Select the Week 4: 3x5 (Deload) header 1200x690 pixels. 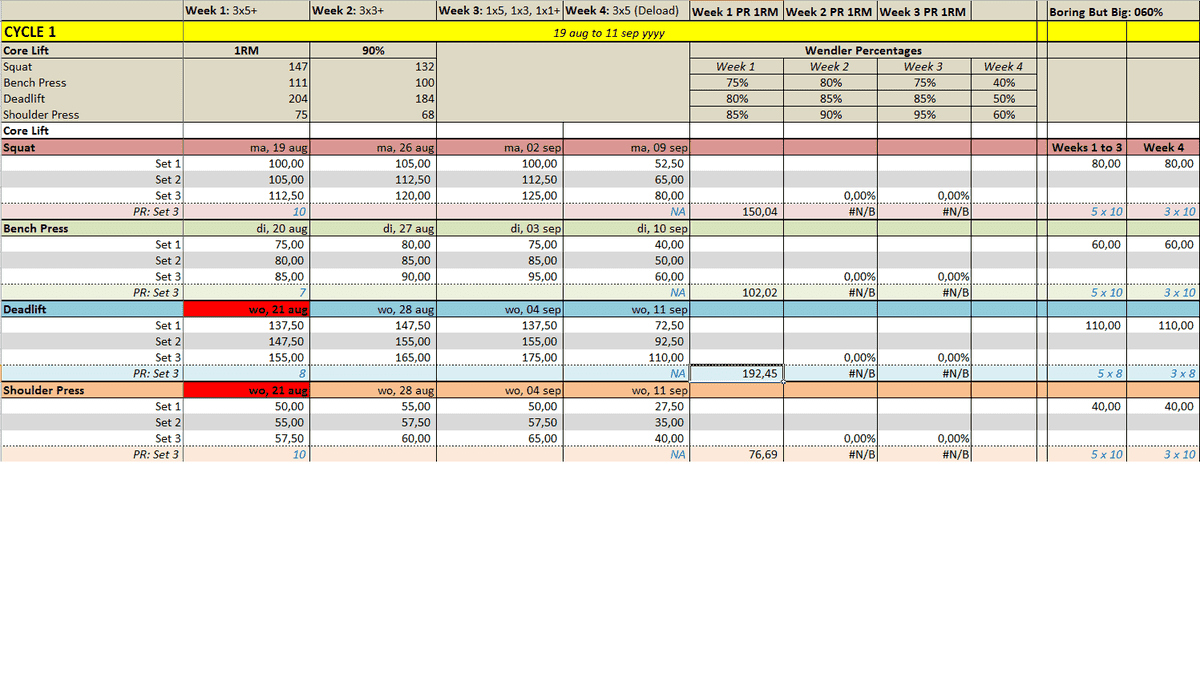point(625,12)
